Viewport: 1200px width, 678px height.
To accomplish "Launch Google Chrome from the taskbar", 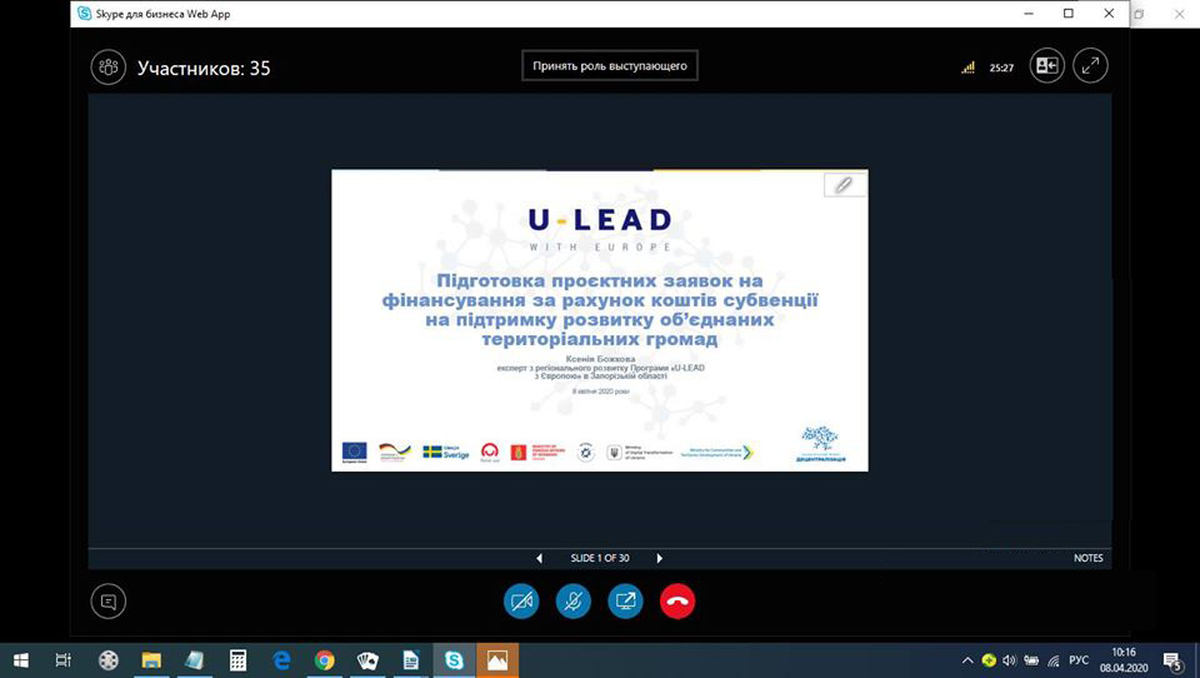I will coord(324,660).
